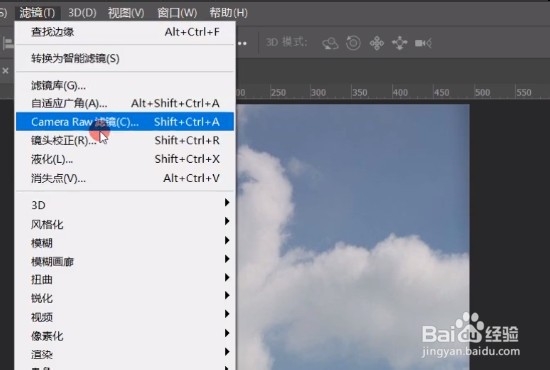This screenshot has width=550, height=370.
Task: Expand the 风格化 submenu
Action: click(125, 224)
